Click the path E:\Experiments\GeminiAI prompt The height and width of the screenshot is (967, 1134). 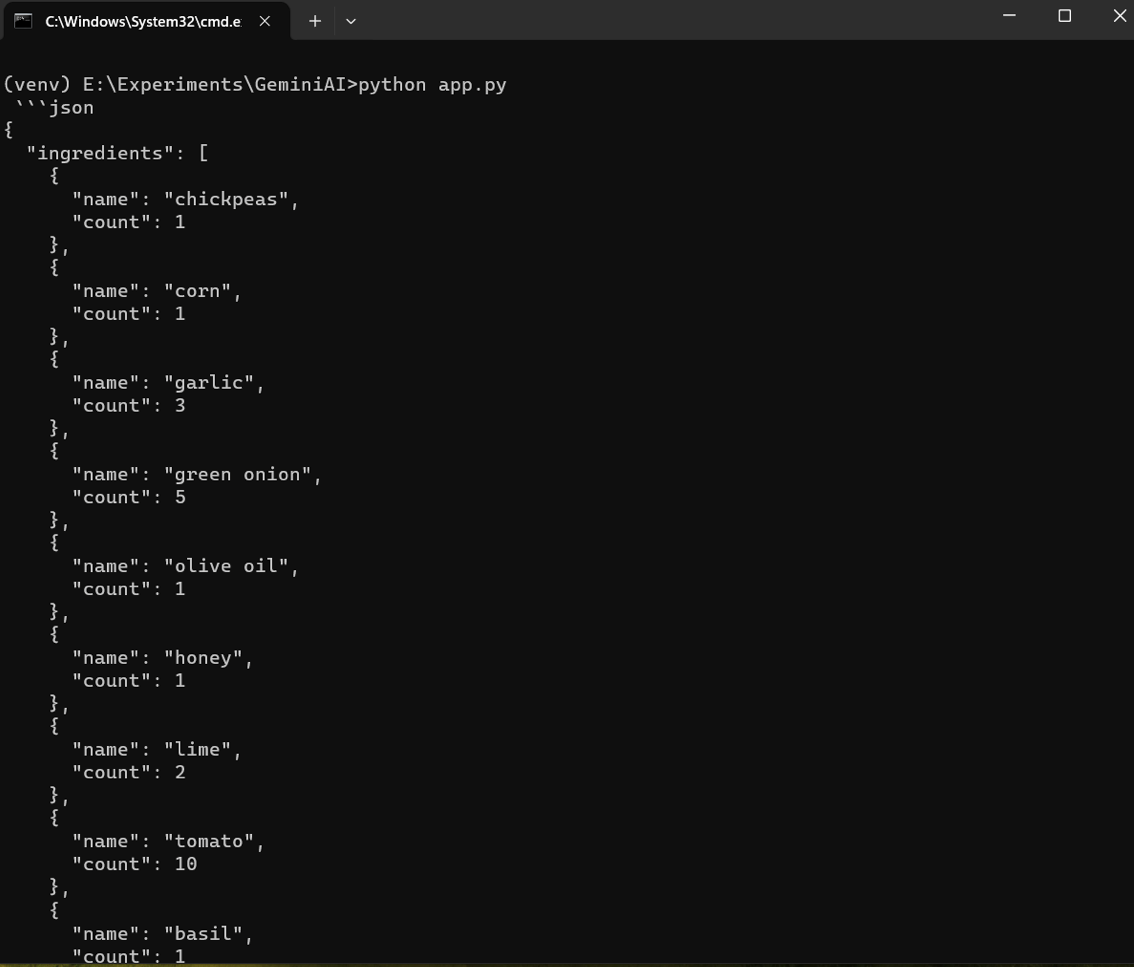pyautogui.click(x=220, y=85)
